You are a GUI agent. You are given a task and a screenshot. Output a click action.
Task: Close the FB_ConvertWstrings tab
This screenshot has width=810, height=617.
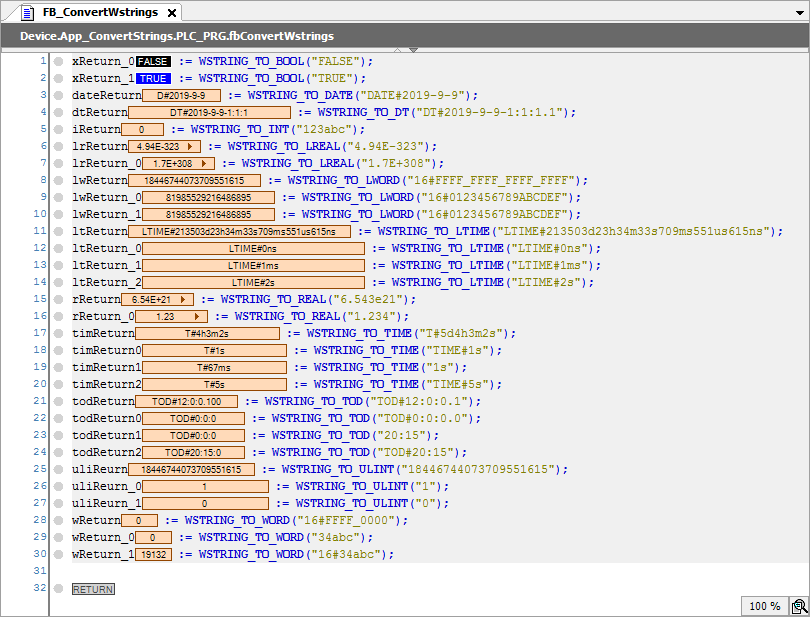pyautogui.click(x=171, y=13)
